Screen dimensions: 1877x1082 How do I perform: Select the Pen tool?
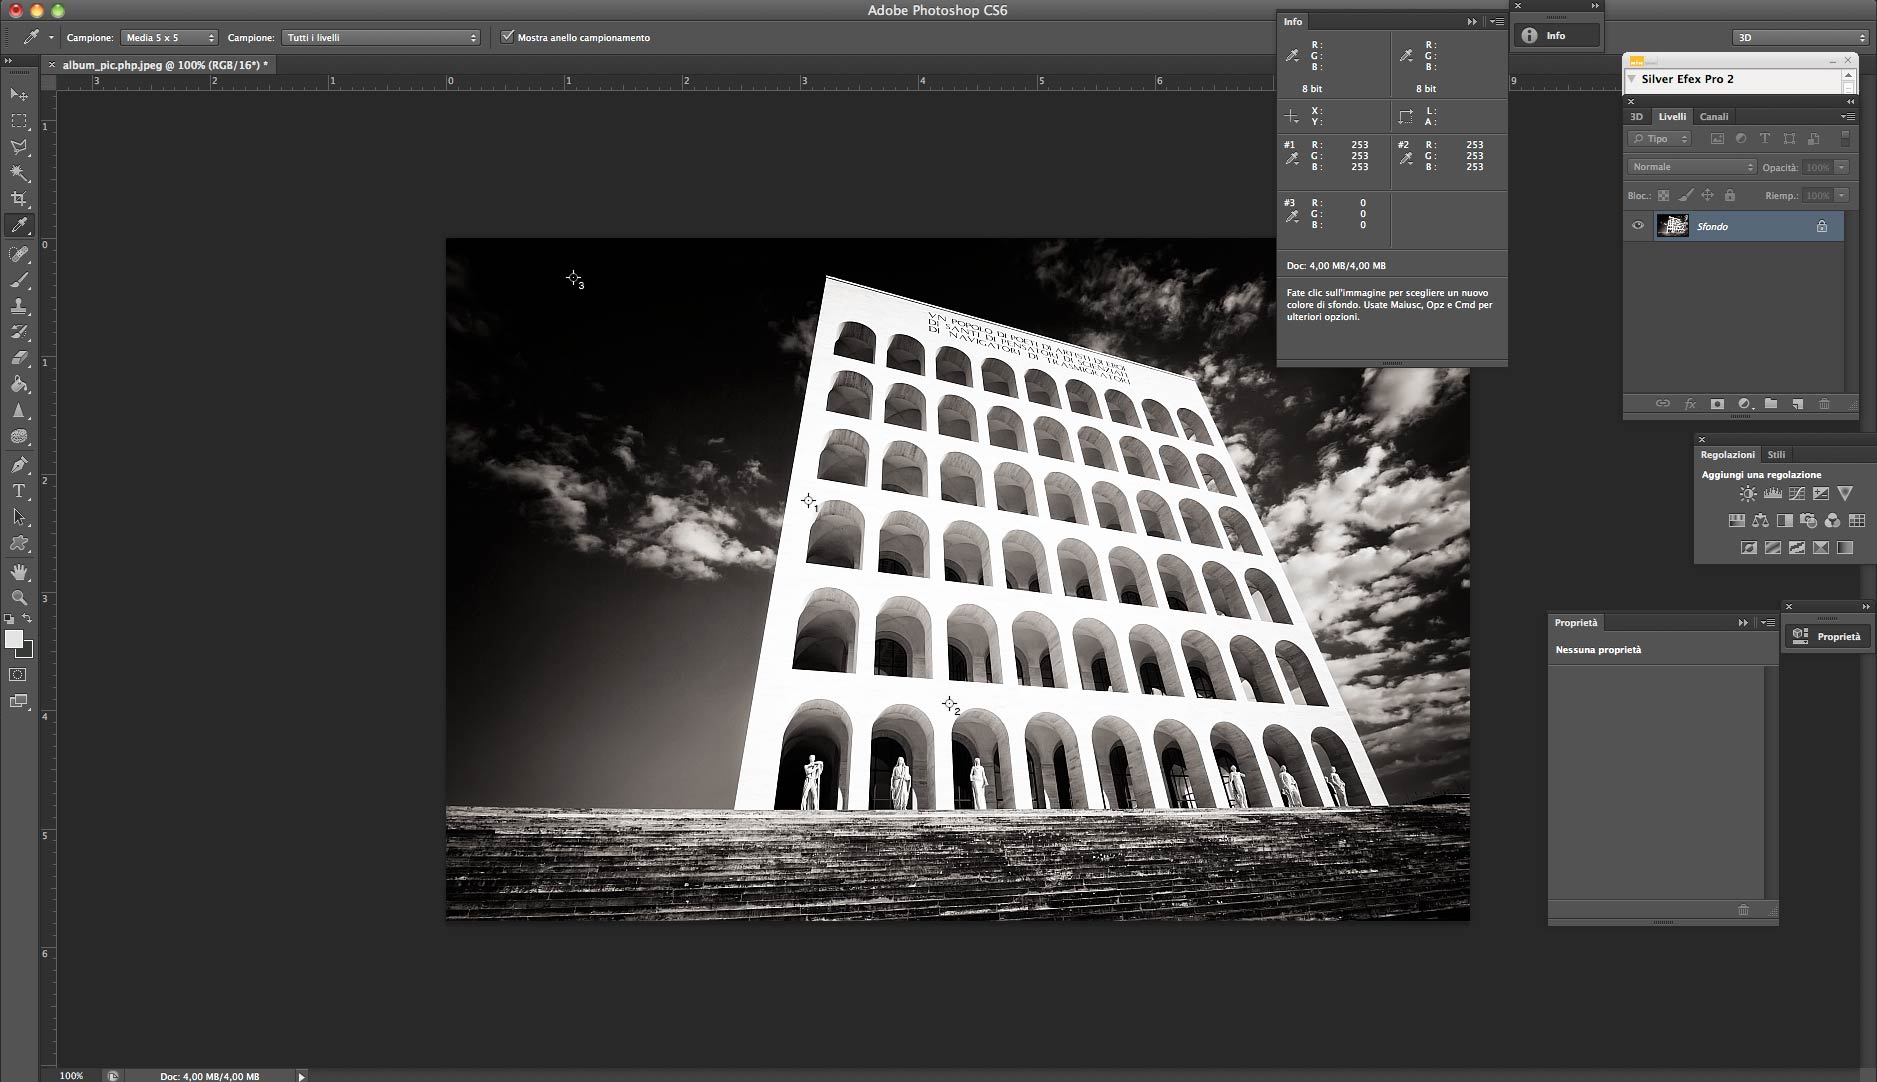point(19,465)
